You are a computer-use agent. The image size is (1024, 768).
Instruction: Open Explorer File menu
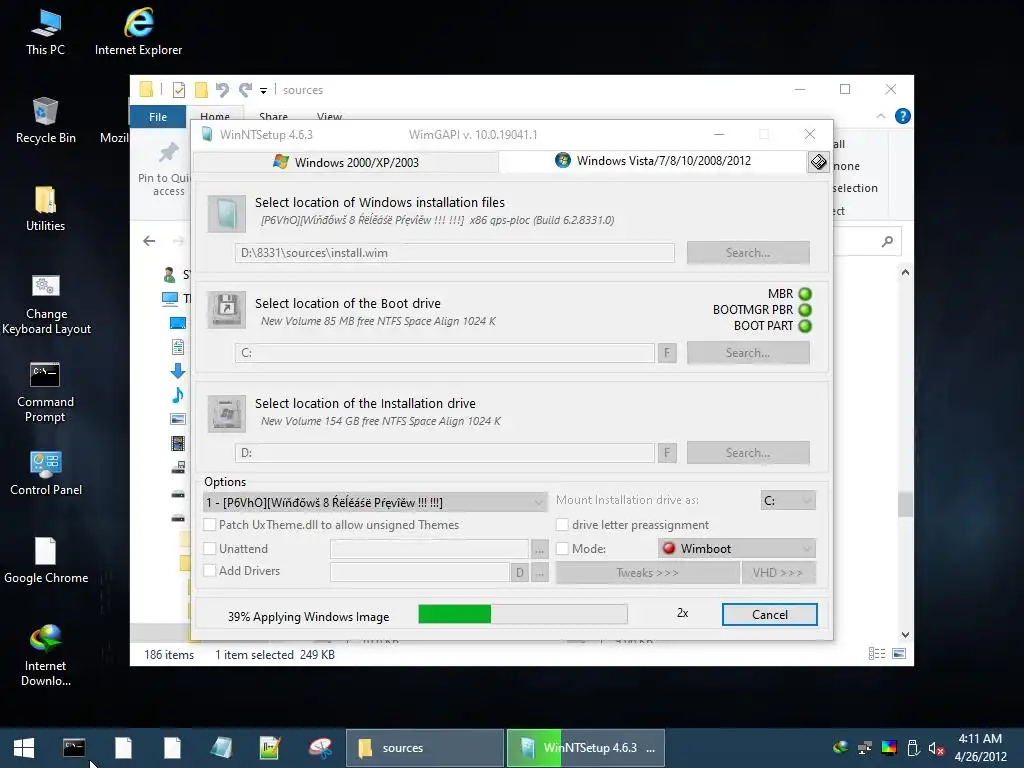pos(158,116)
